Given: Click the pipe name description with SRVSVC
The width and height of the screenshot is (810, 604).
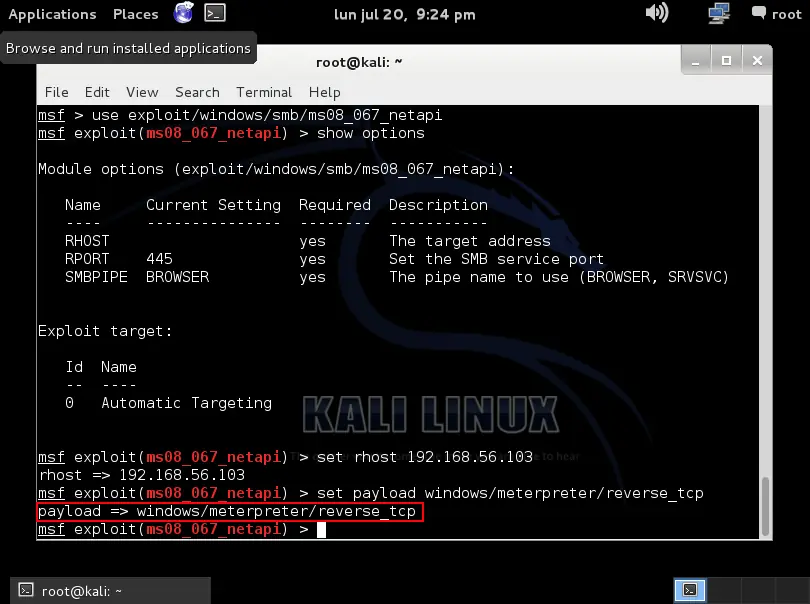Looking at the screenshot, I should tap(559, 277).
